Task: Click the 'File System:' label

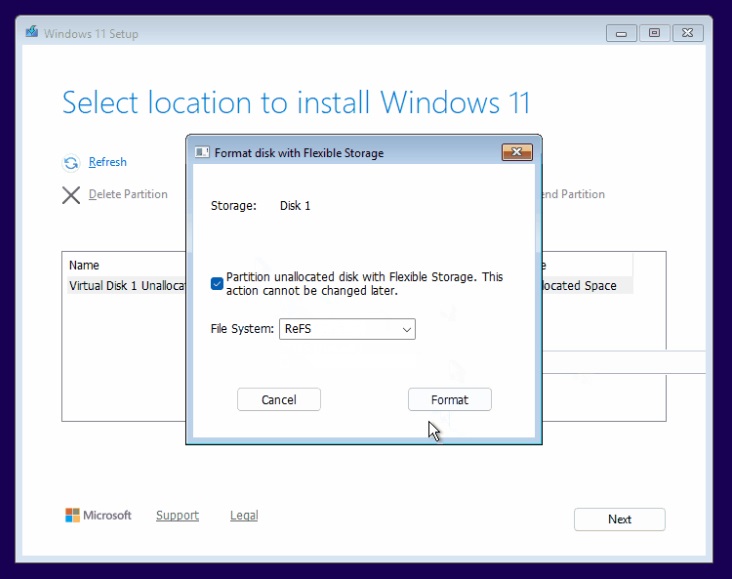Action: (242, 329)
